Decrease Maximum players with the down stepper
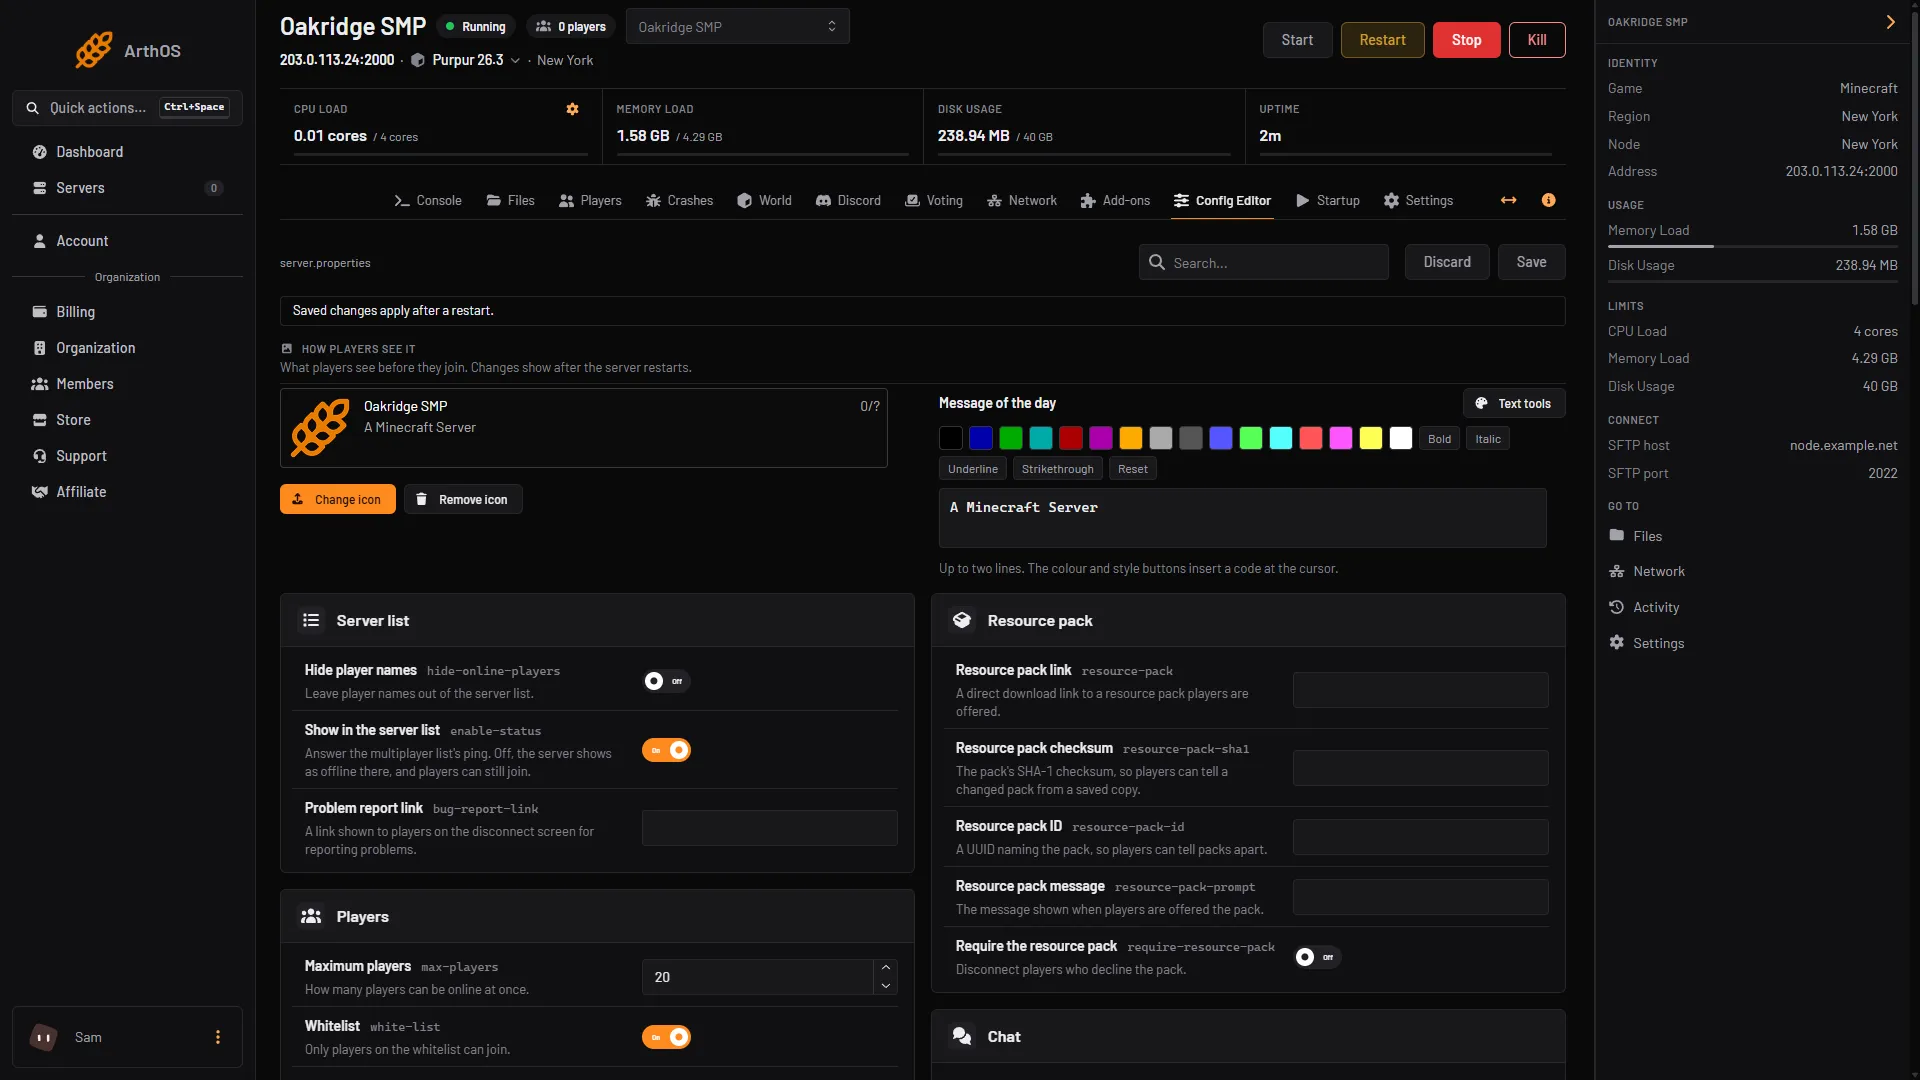Image resolution: width=1920 pixels, height=1080 pixels. point(885,986)
